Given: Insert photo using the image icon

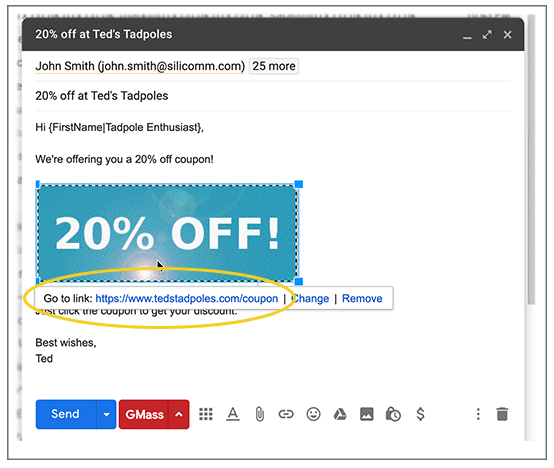Looking at the screenshot, I should coord(367,414).
